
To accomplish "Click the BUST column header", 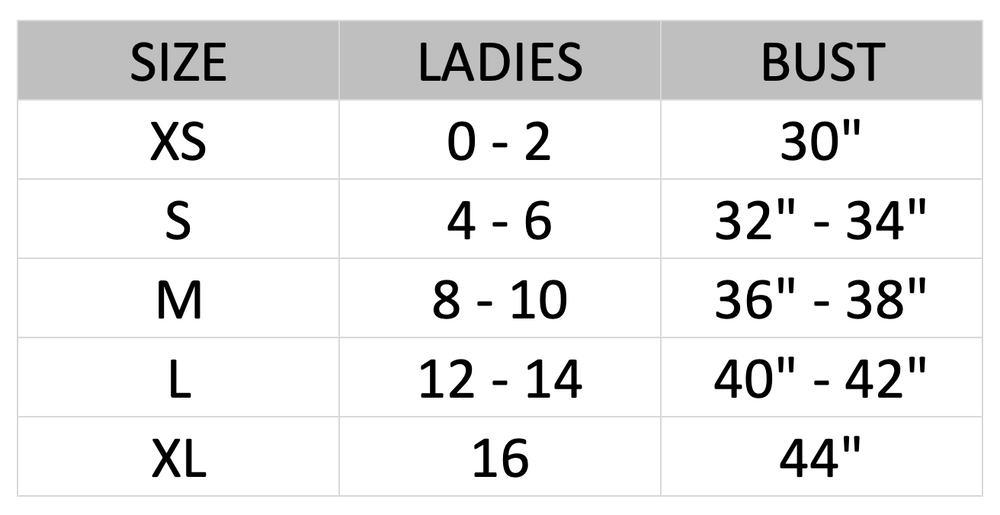I will (822, 62).
